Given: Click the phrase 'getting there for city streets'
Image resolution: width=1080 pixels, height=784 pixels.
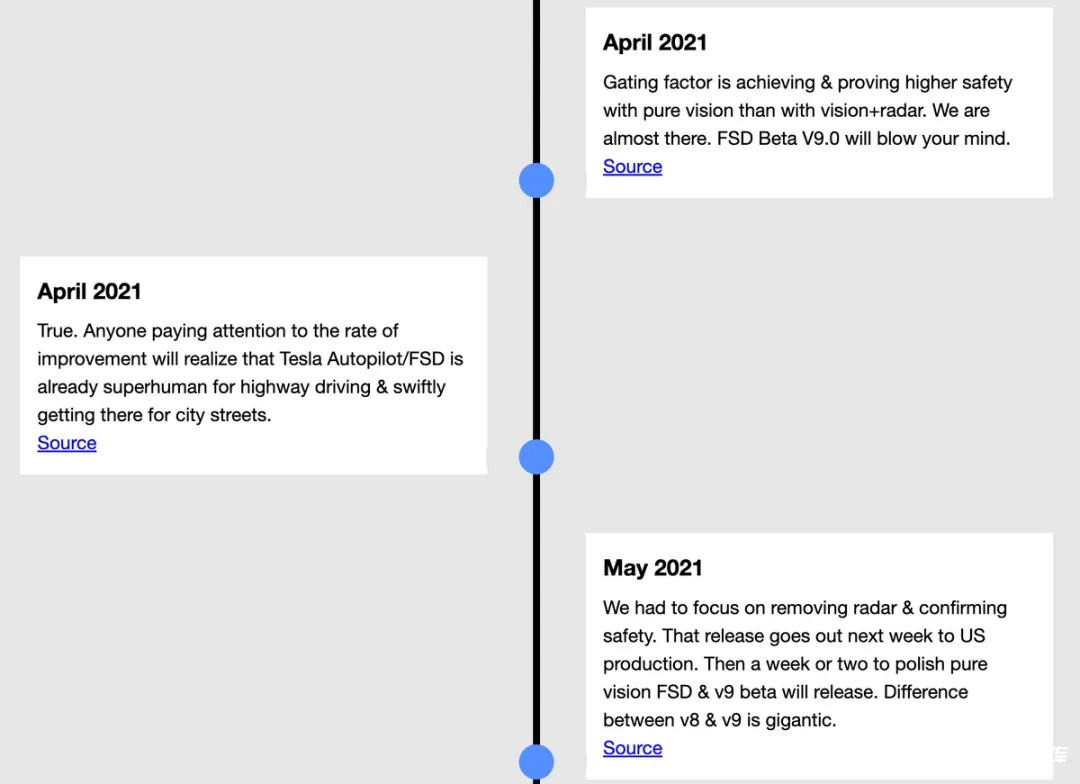Looking at the screenshot, I should click(154, 415).
